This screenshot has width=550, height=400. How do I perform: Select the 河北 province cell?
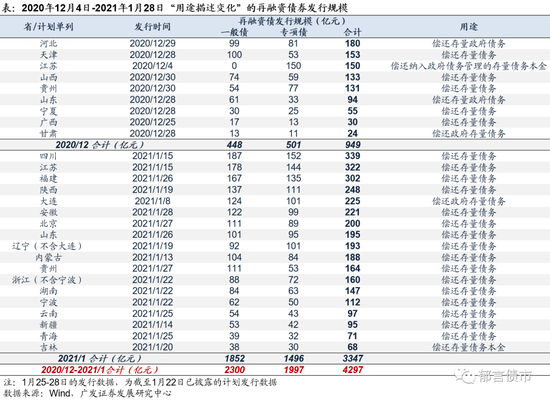(48, 44)
